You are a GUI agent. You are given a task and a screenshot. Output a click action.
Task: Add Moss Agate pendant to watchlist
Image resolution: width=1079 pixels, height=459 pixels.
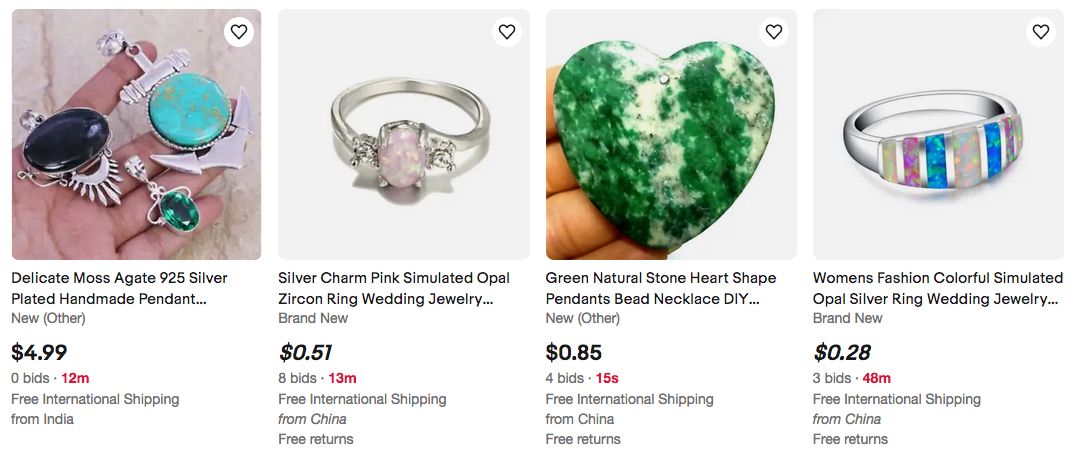[x=239, y=32]
